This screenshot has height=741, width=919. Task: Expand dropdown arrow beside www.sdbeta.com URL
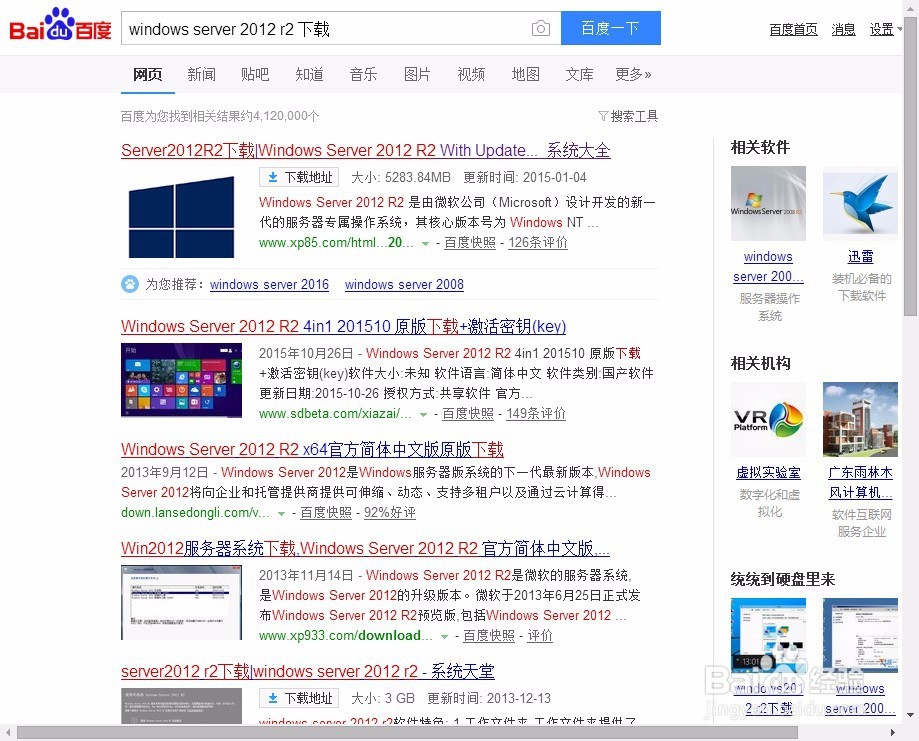[x=423, y=414]
